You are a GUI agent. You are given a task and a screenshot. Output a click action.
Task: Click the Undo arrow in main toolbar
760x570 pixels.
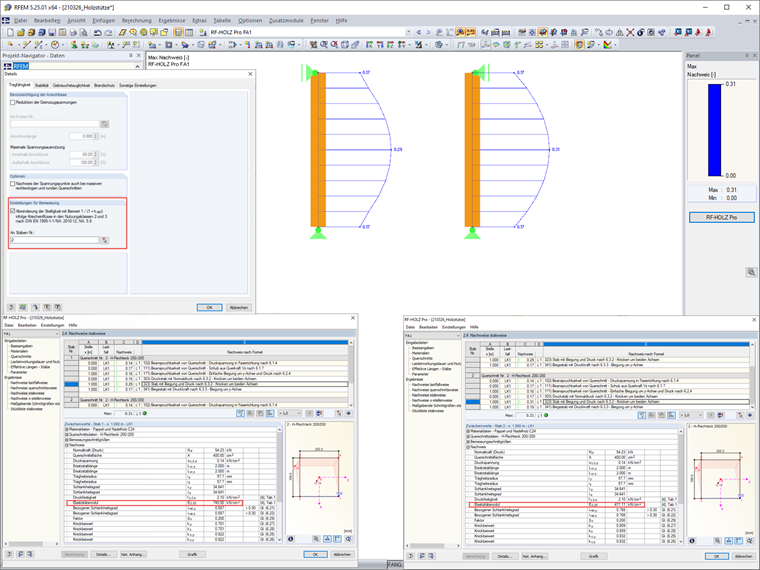97,32
